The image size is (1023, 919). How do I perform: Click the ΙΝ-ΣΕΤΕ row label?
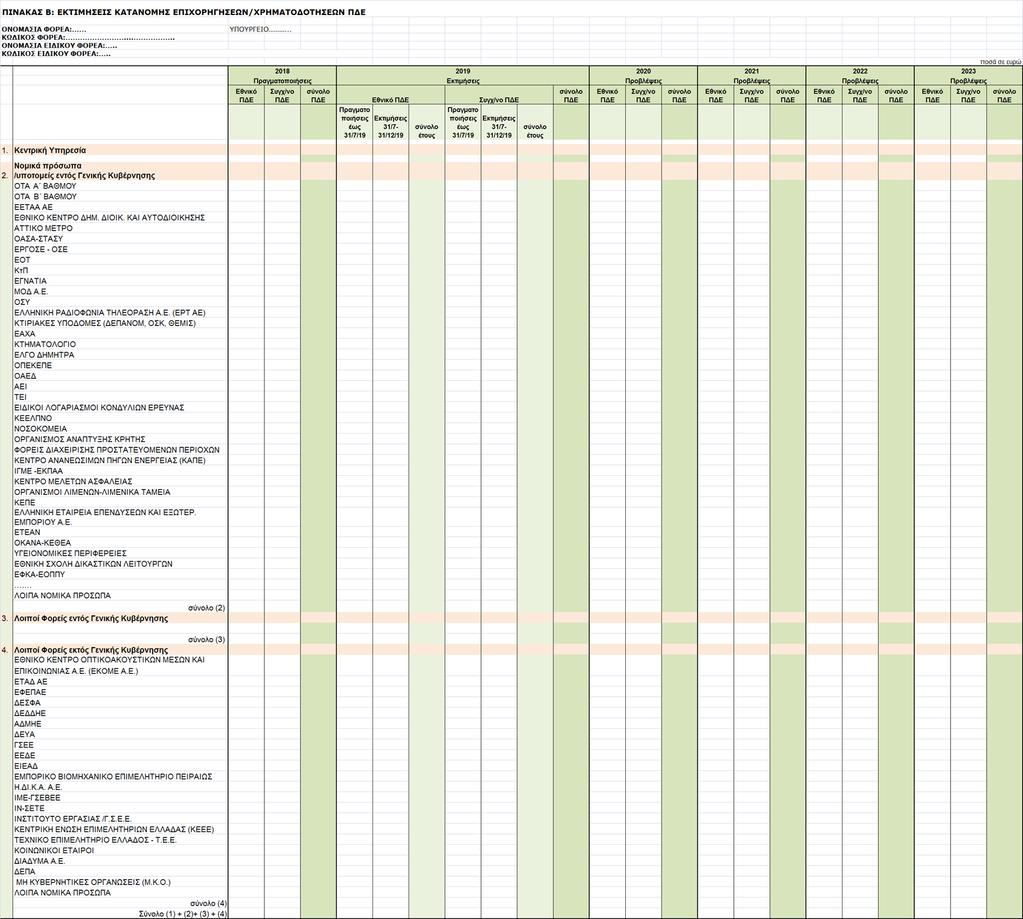(x=29, y=808)
